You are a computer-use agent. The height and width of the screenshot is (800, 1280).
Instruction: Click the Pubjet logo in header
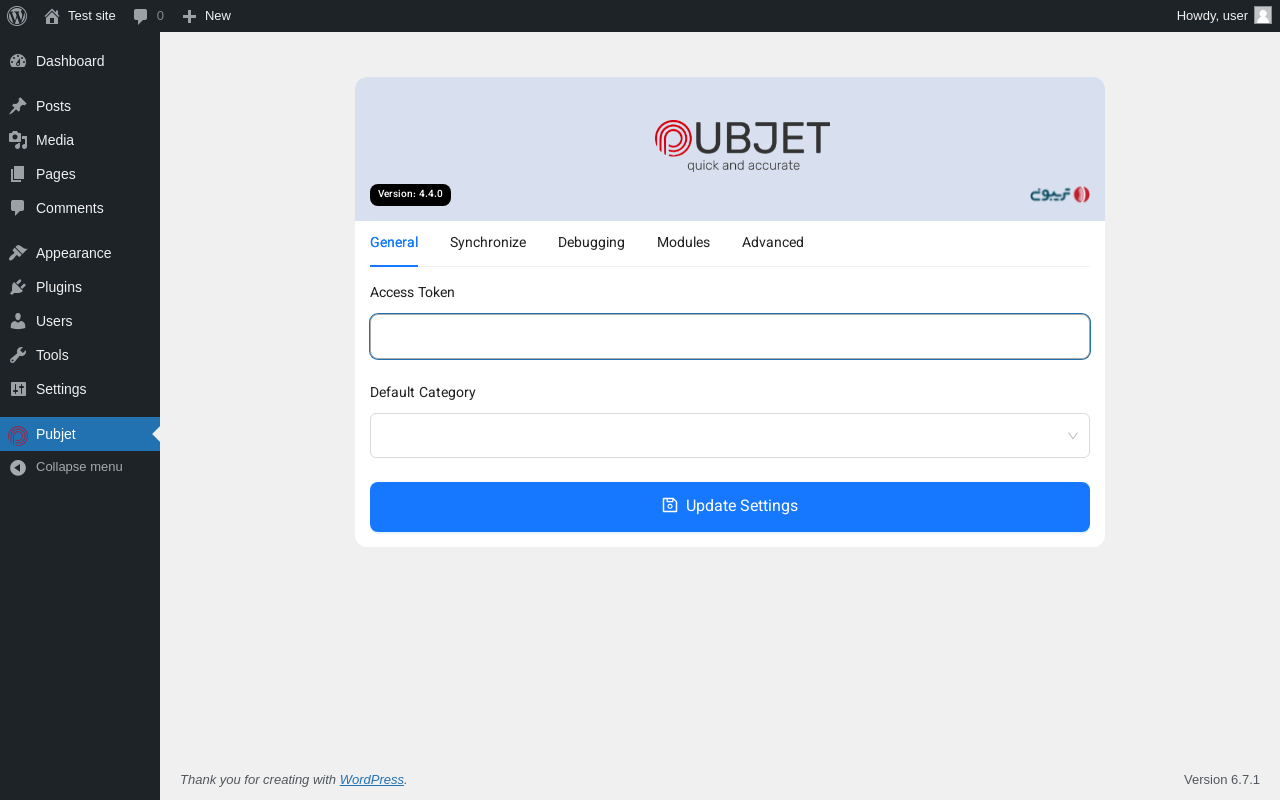tap(742, 145)
